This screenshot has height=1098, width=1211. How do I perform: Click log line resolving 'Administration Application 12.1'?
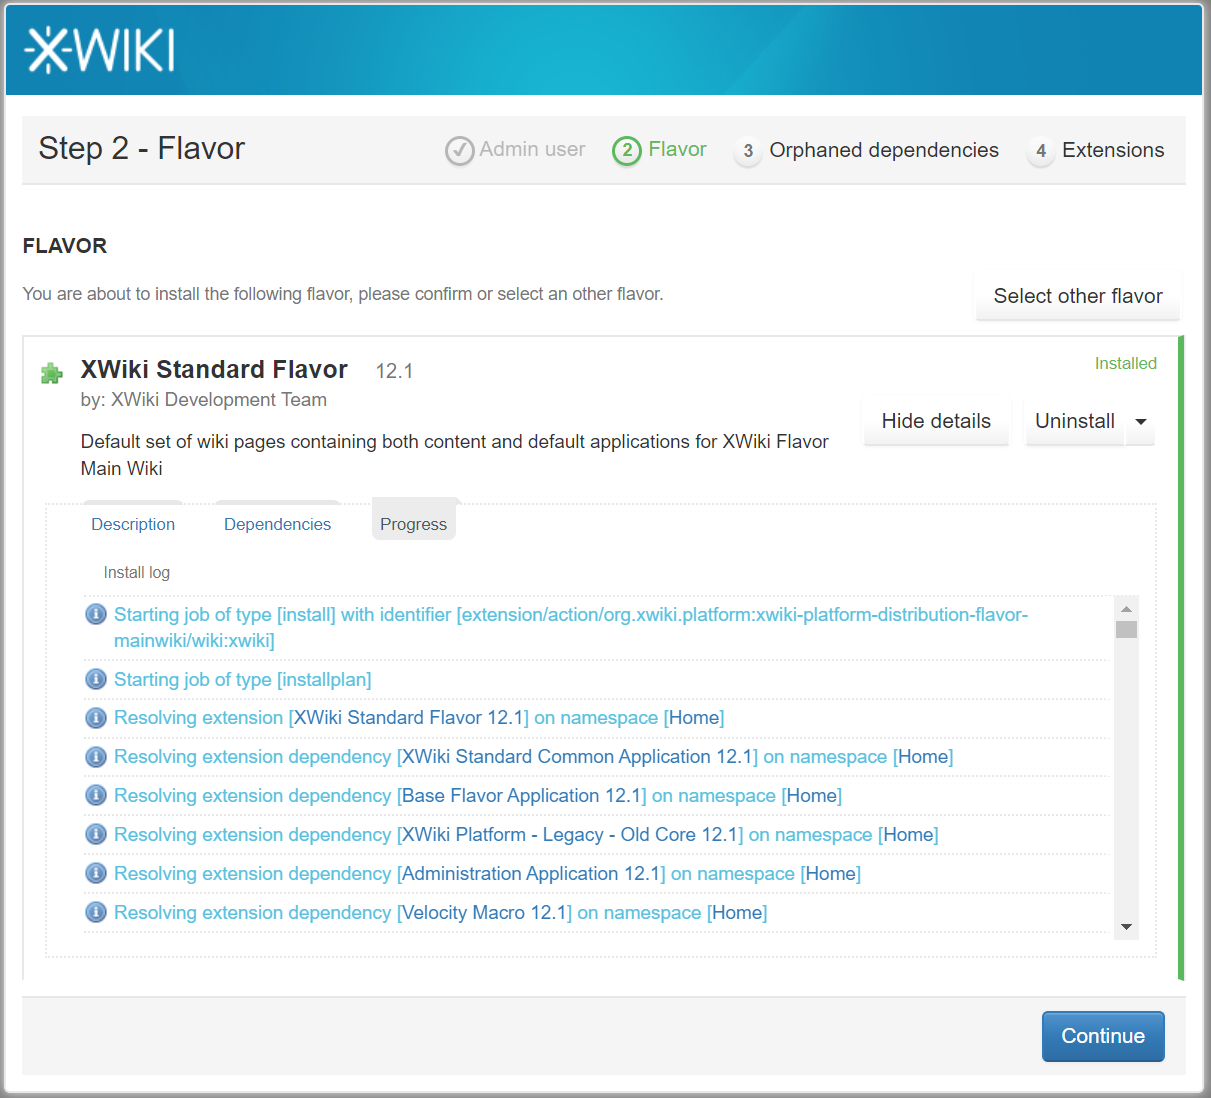pyautogui.click(x=487, y=873)
